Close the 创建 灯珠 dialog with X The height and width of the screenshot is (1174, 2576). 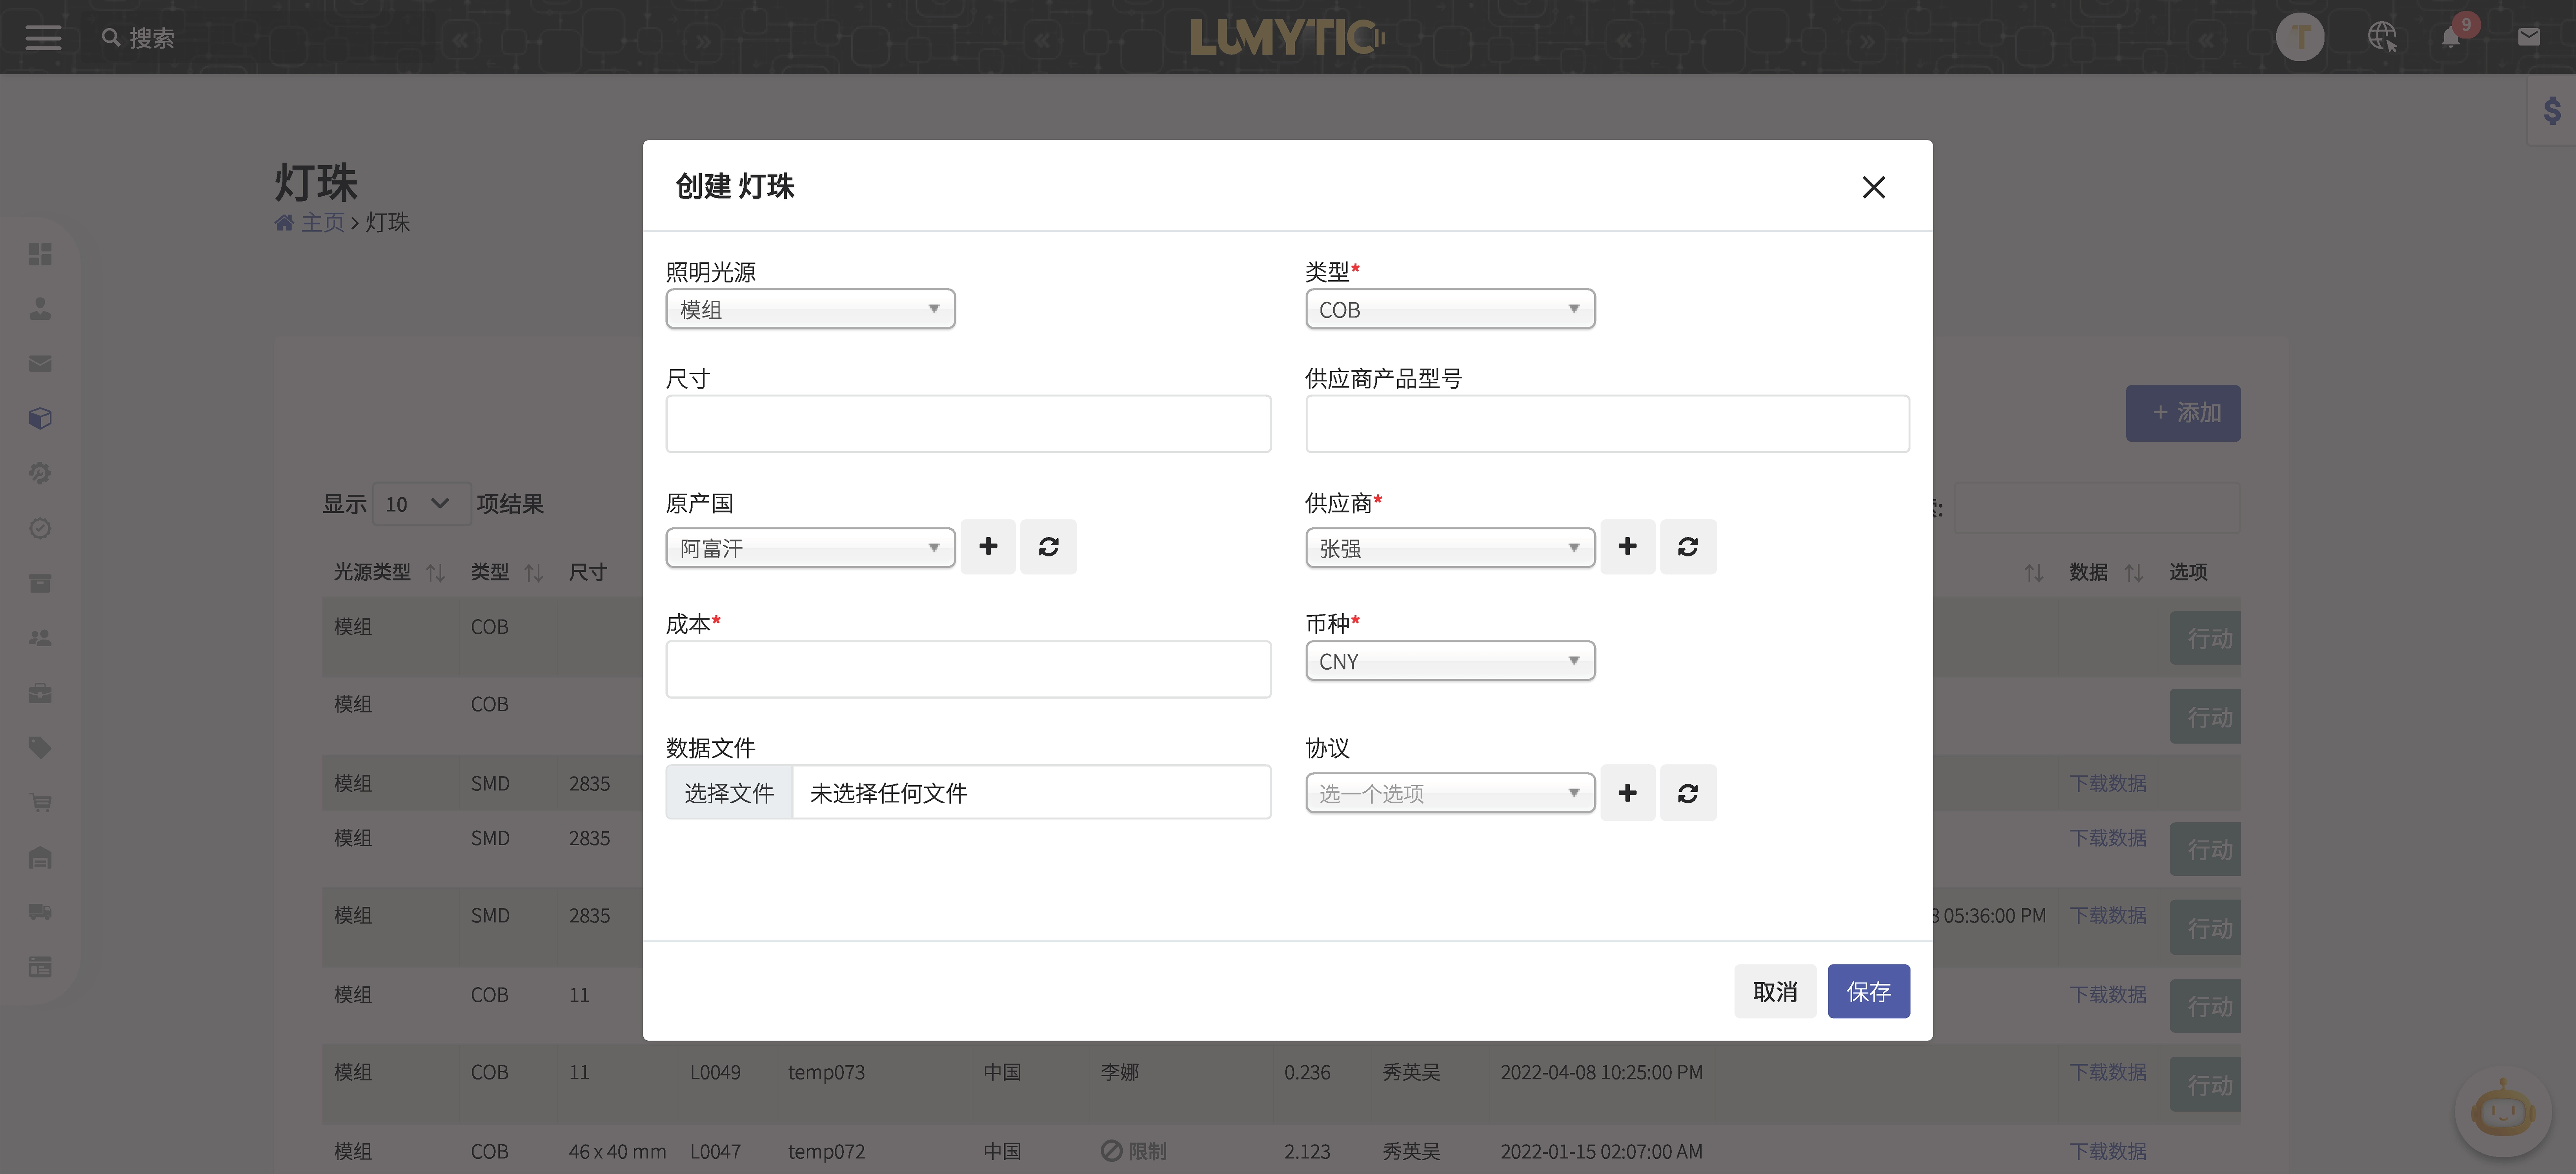tap(1873, 187)
